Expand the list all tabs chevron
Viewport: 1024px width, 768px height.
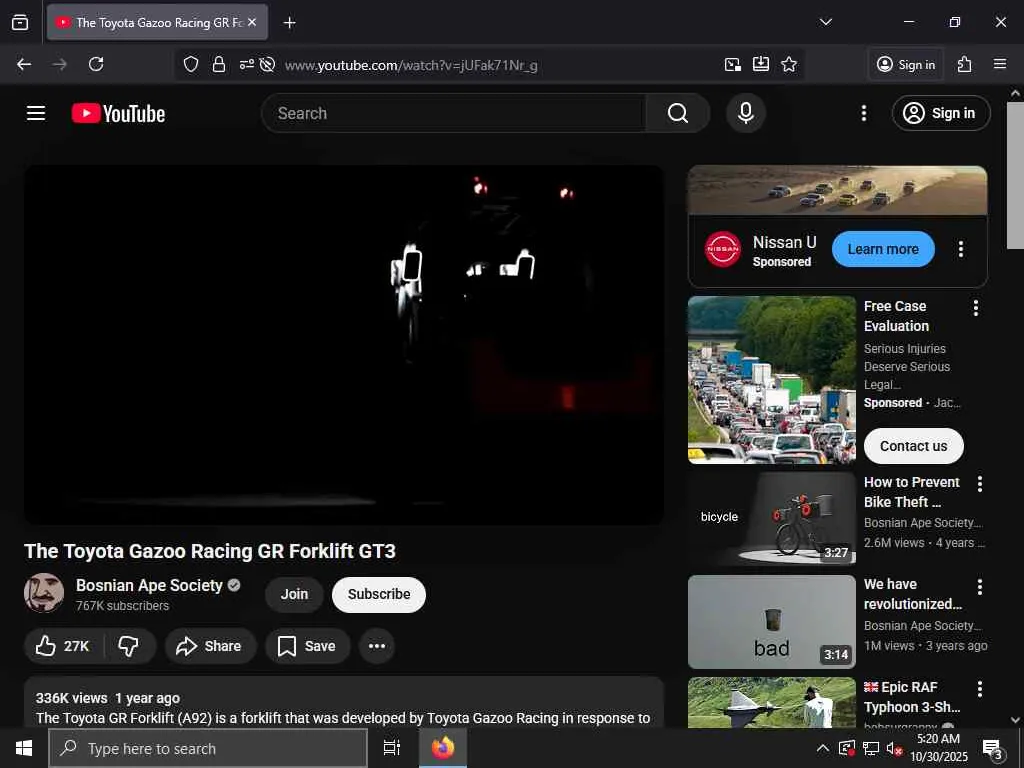coord(825,22)
